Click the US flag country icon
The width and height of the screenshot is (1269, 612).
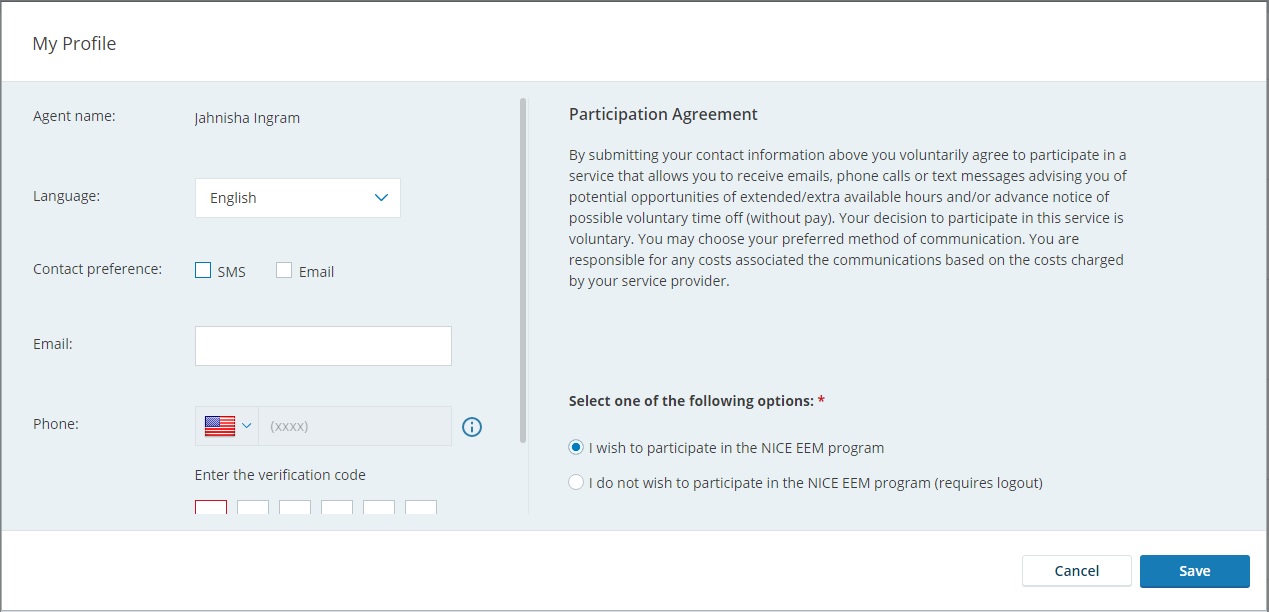pos(219,426)
